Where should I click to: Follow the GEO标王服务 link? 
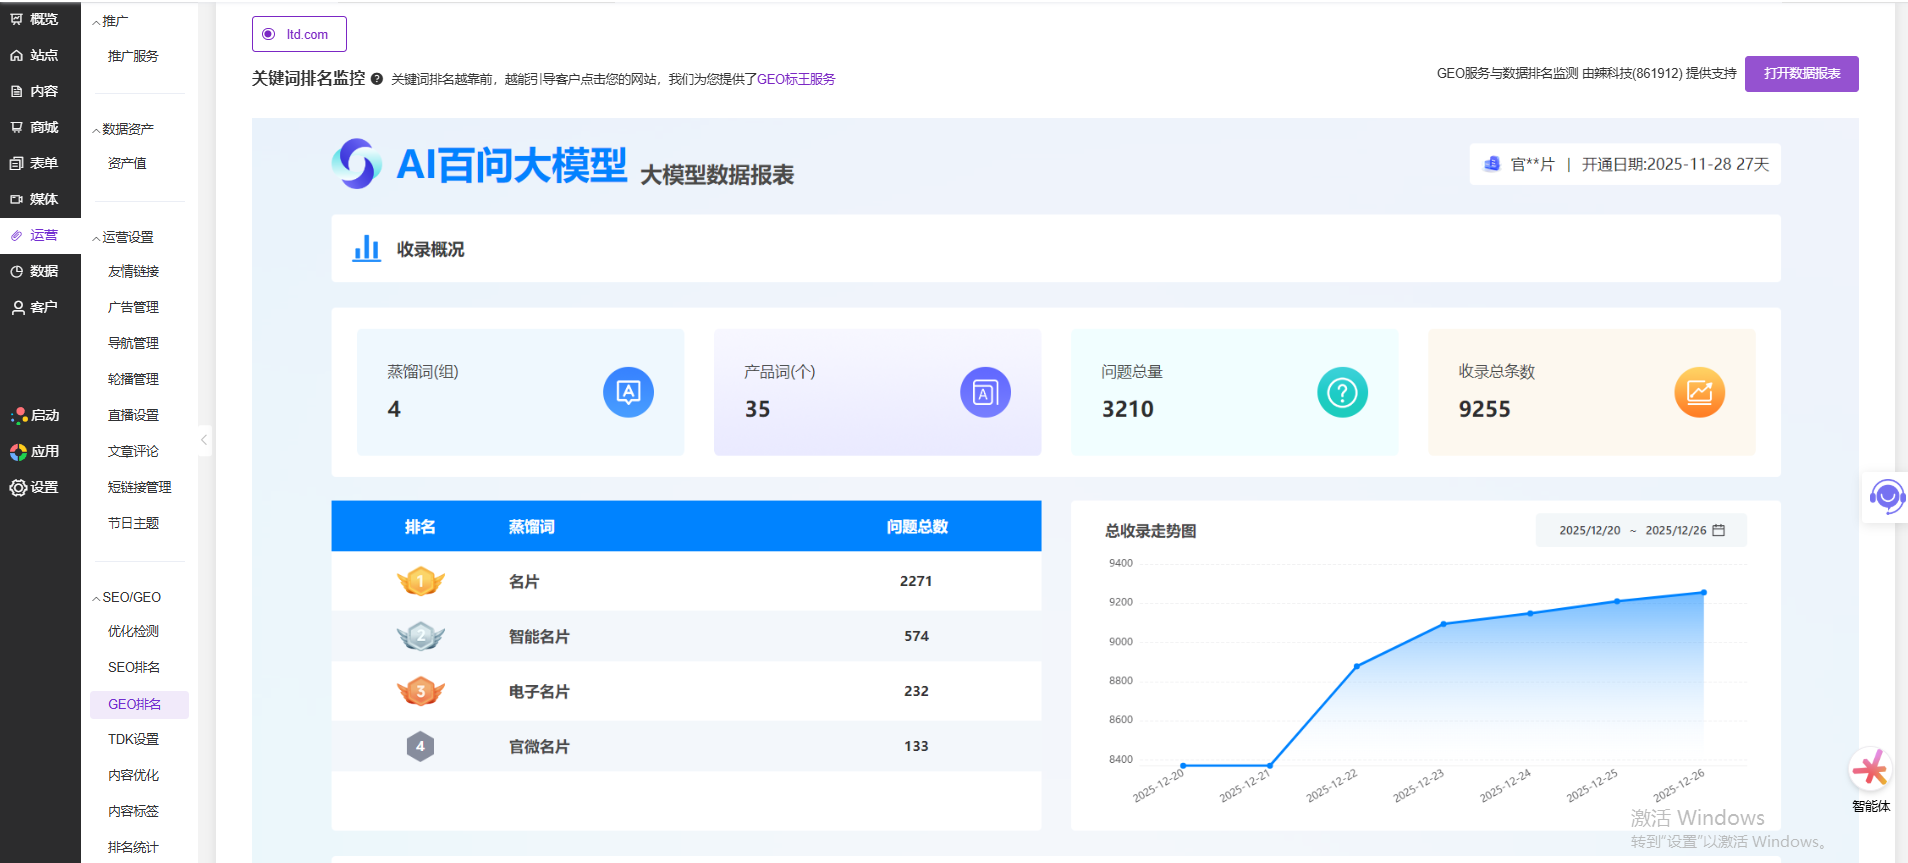796,79
